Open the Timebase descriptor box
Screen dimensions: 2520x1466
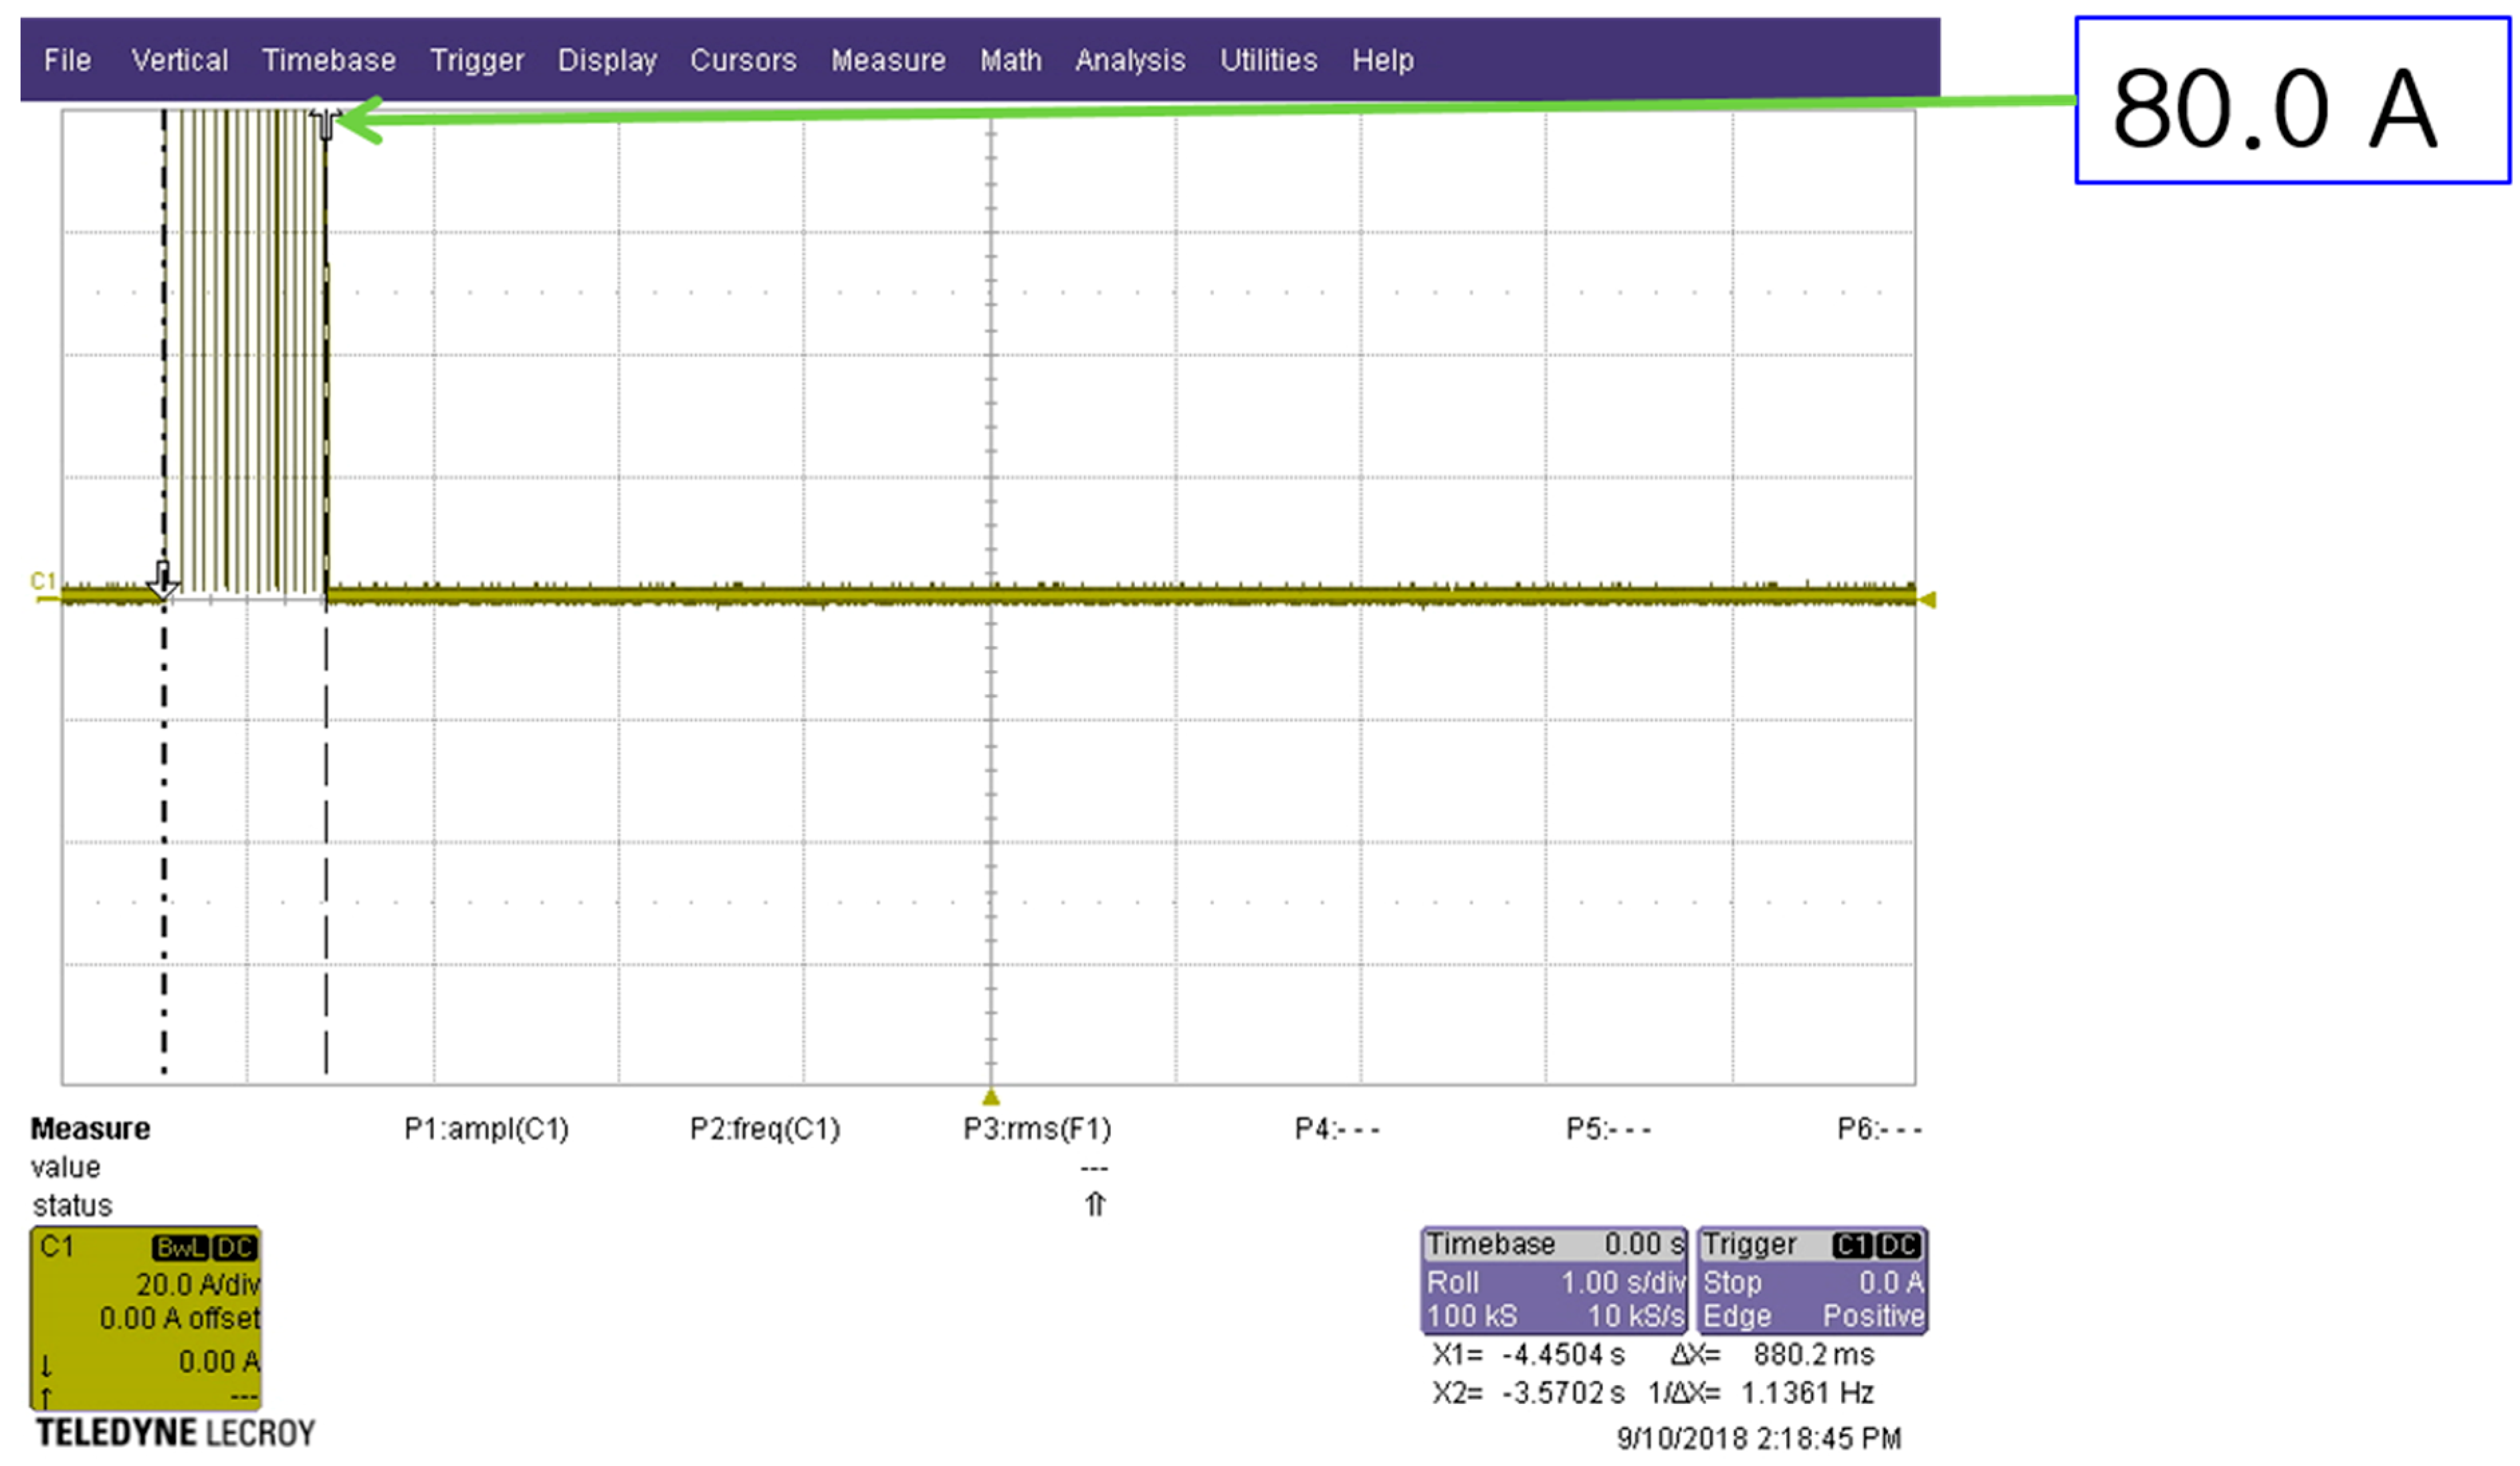click(1554, 1281)
